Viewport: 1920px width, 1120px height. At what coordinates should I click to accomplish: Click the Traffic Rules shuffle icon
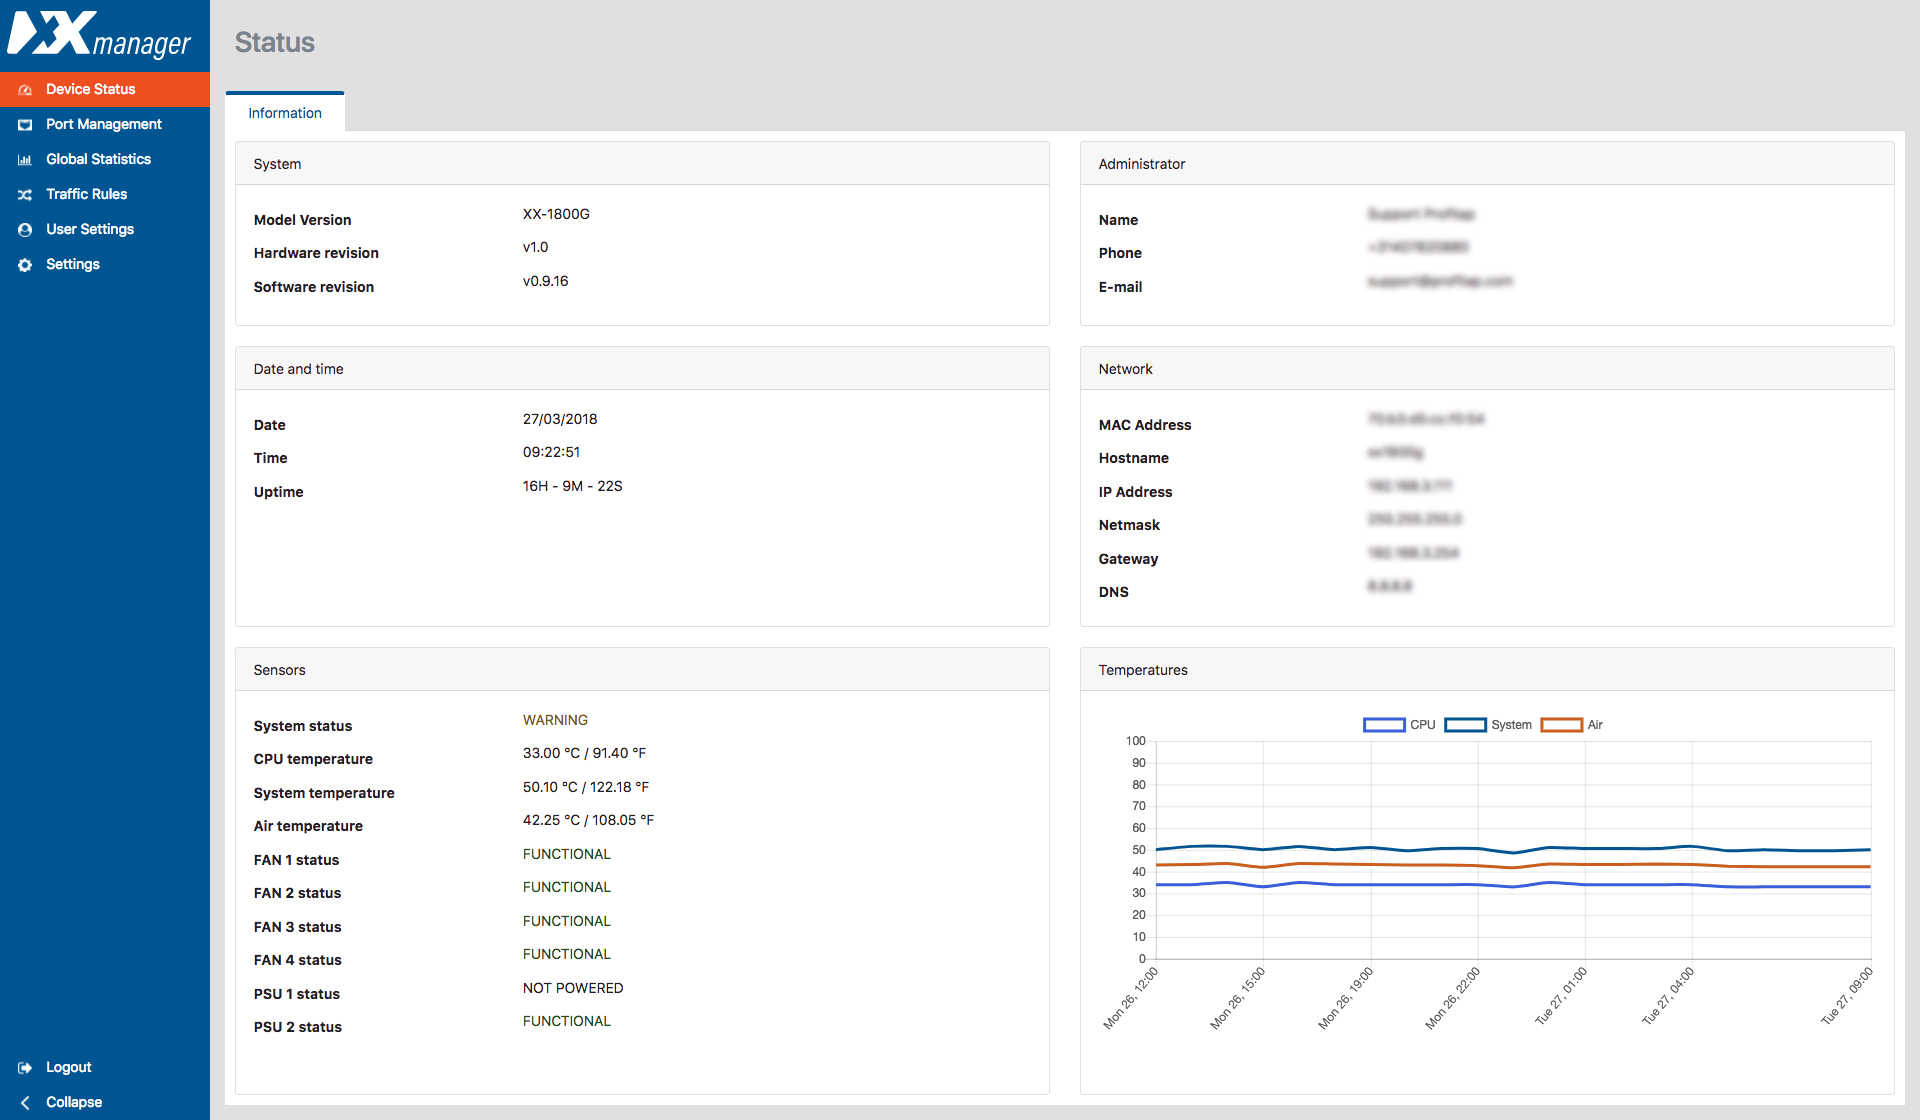point(25,195)
